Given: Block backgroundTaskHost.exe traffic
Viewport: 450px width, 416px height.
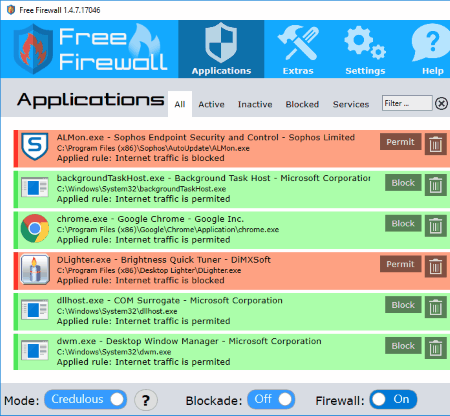Looking at the screenshot, I should tap(403, 183).
